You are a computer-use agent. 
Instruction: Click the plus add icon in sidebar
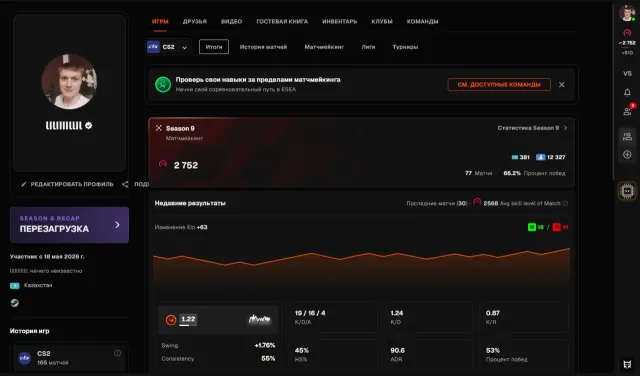(x=627, y=155)
